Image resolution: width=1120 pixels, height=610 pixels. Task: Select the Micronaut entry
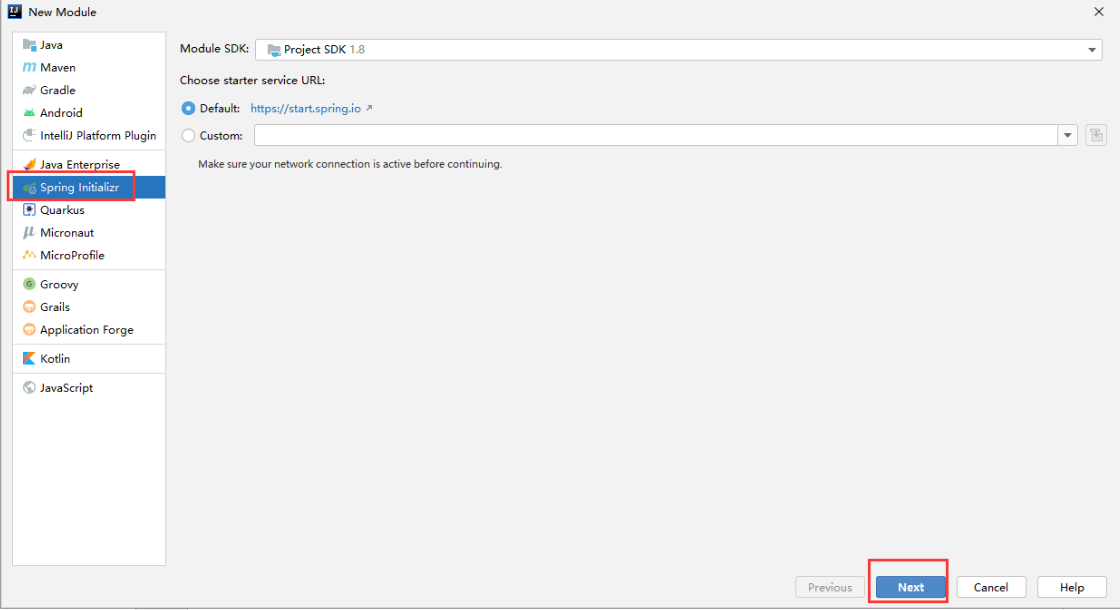coord(89,233)
